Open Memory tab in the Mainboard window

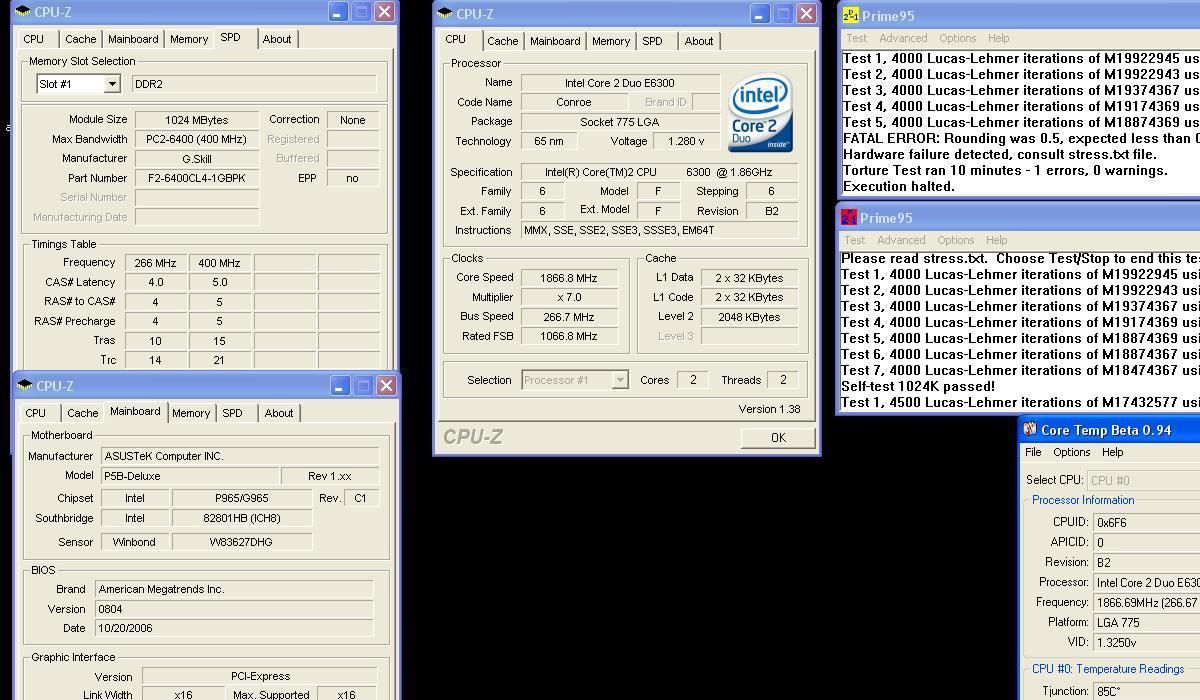pyautogui.click(x=191, y=413)
